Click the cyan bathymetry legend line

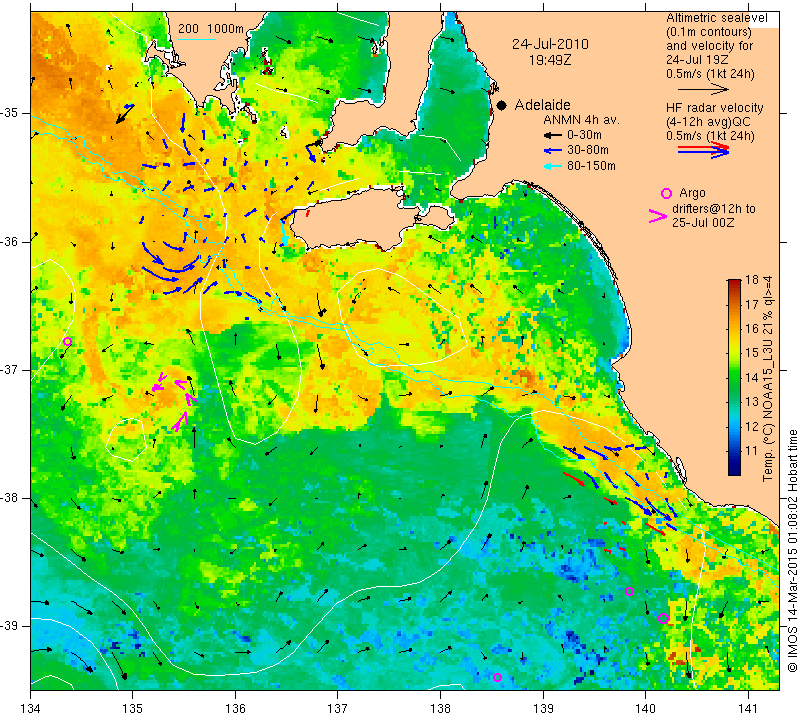[196, 39]
